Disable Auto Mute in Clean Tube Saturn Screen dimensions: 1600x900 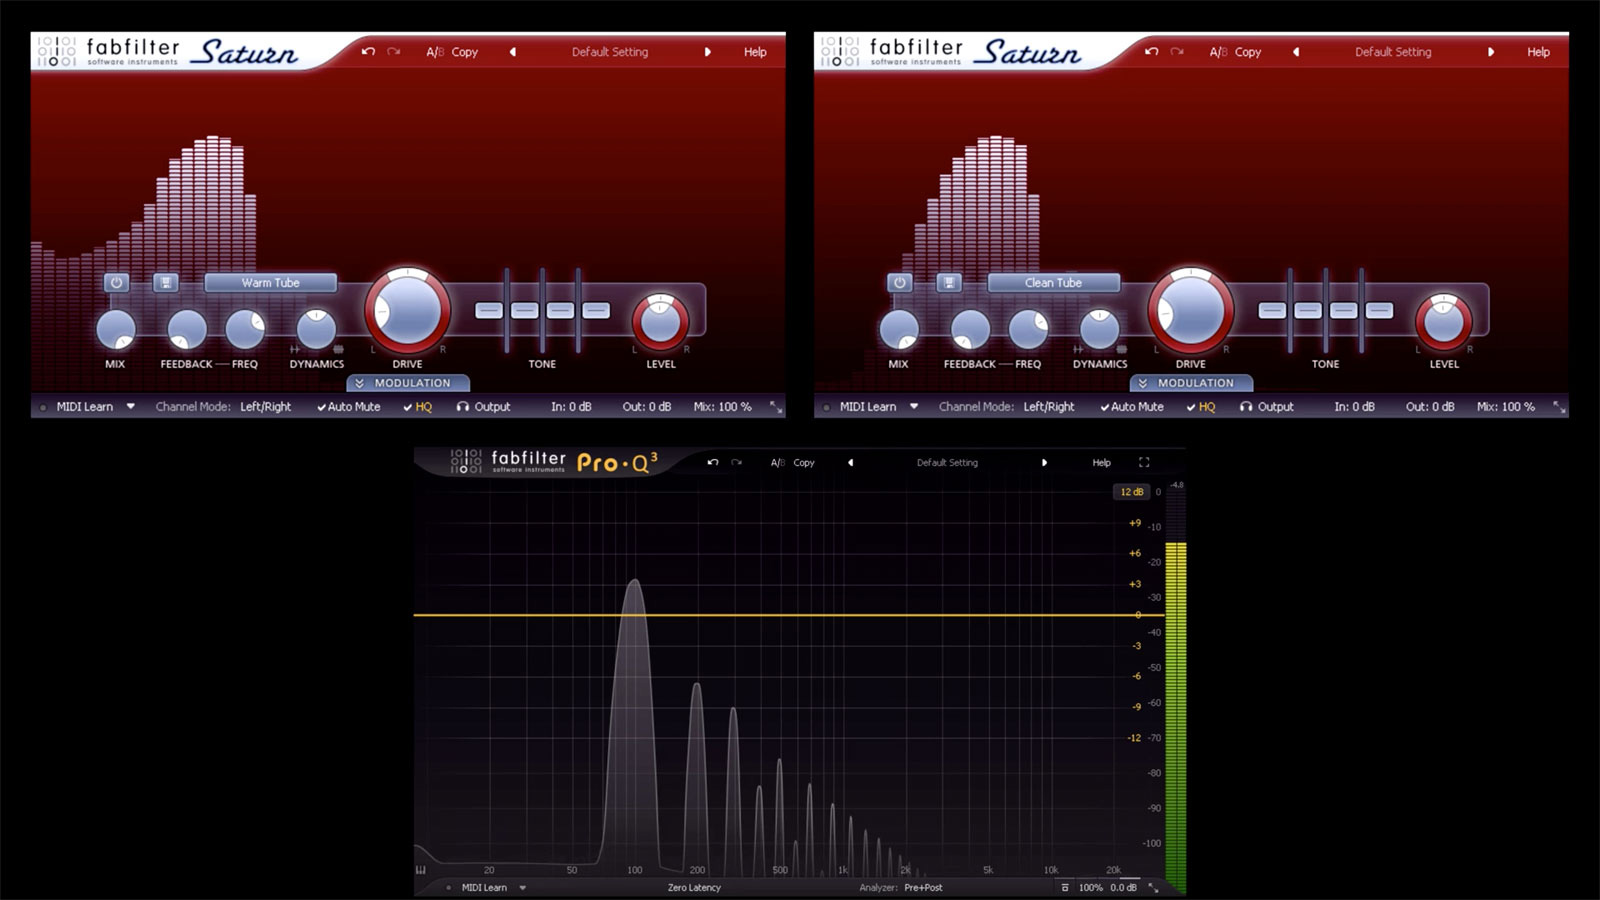pyautogui.click(x=1131, y=407)
